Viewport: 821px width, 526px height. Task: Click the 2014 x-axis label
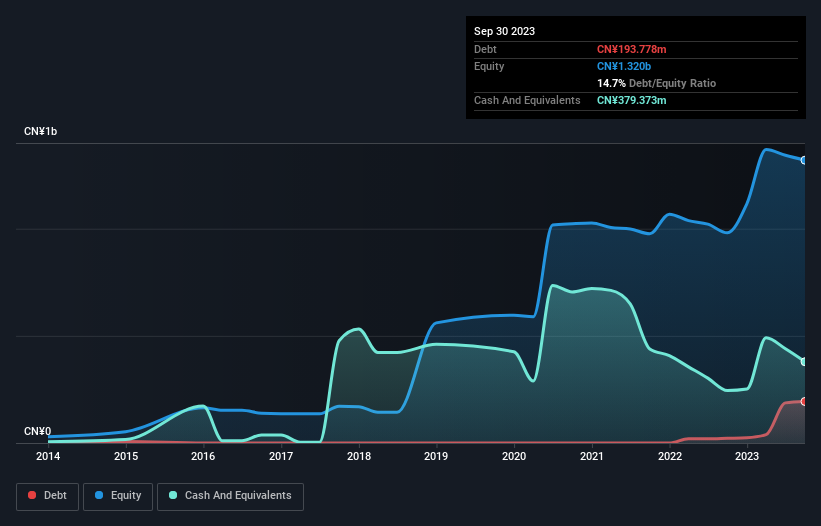point(48,456)
